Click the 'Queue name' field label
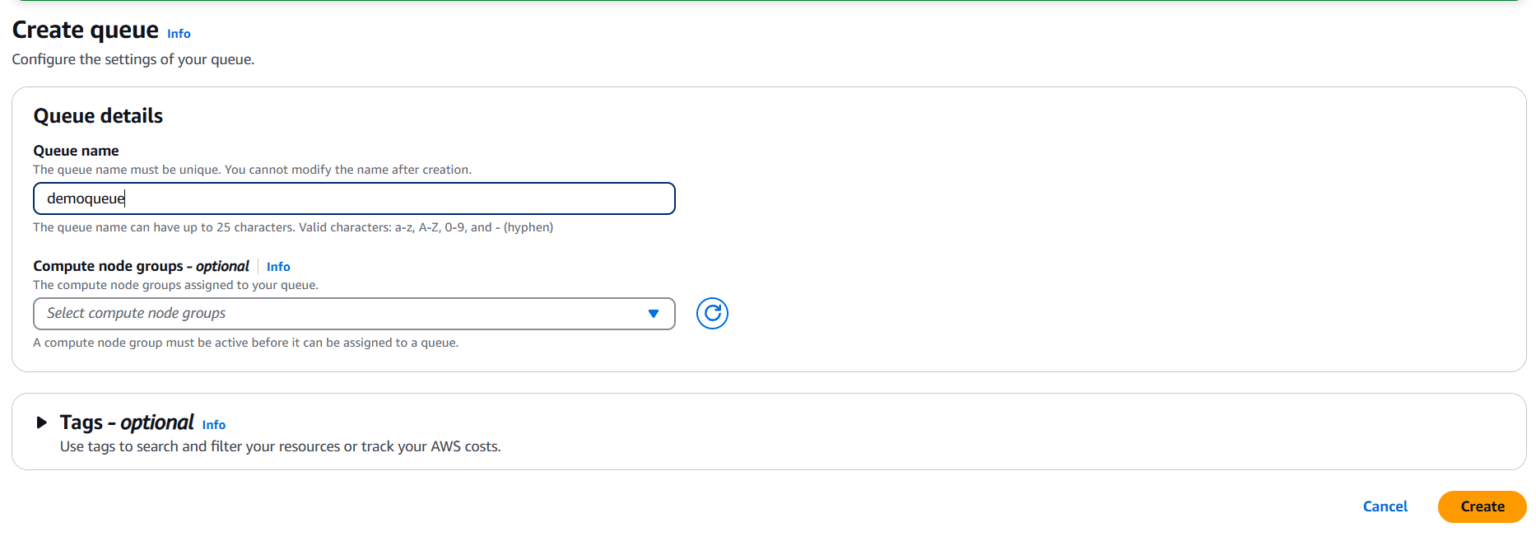This screenshot has height=546, width=1536. 76,151
